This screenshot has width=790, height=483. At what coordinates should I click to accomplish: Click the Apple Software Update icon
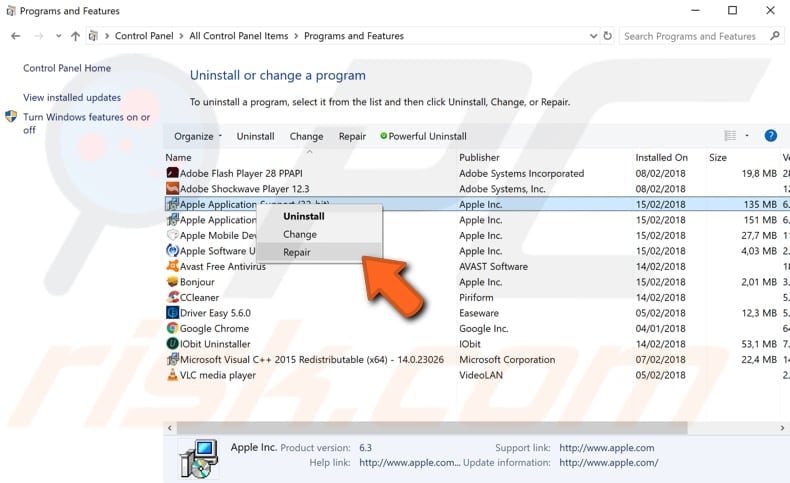(172, 251)
